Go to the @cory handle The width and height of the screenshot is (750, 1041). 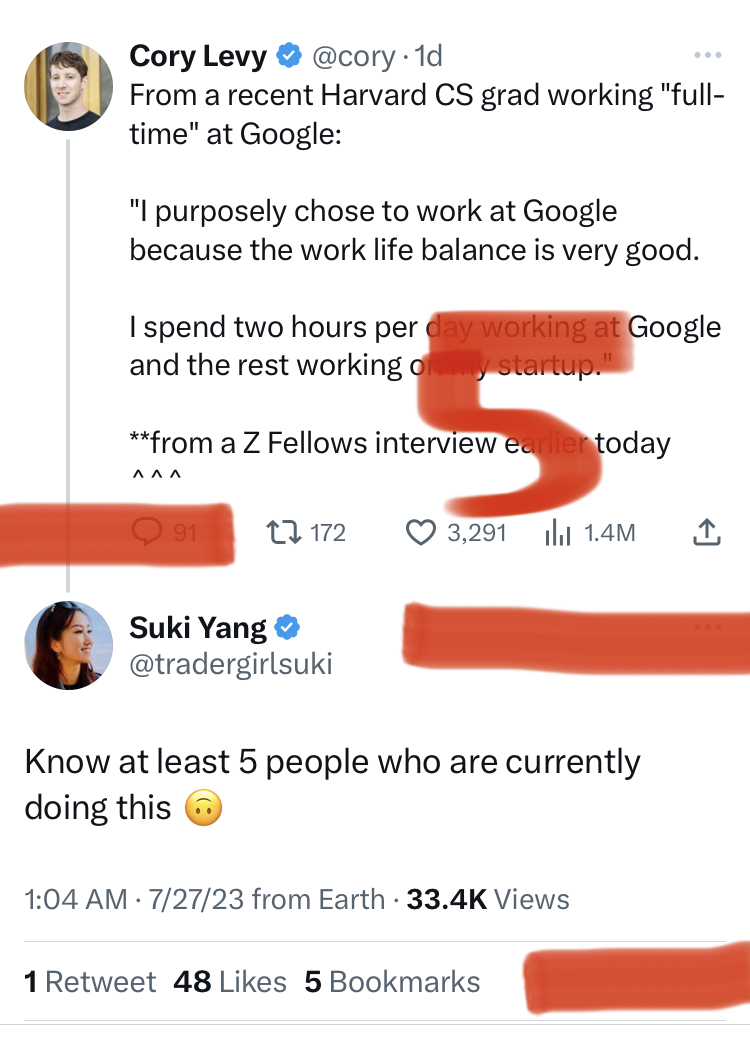[354, 57]
